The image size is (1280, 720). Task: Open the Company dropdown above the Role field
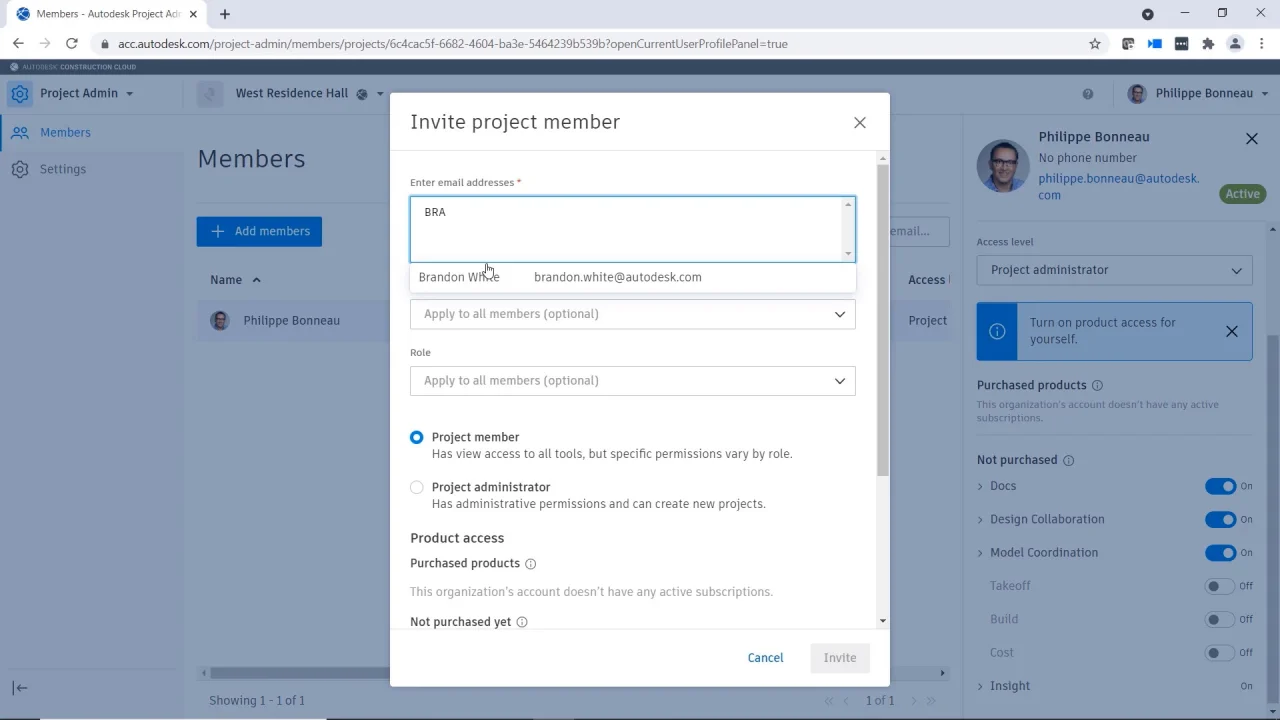632,314
